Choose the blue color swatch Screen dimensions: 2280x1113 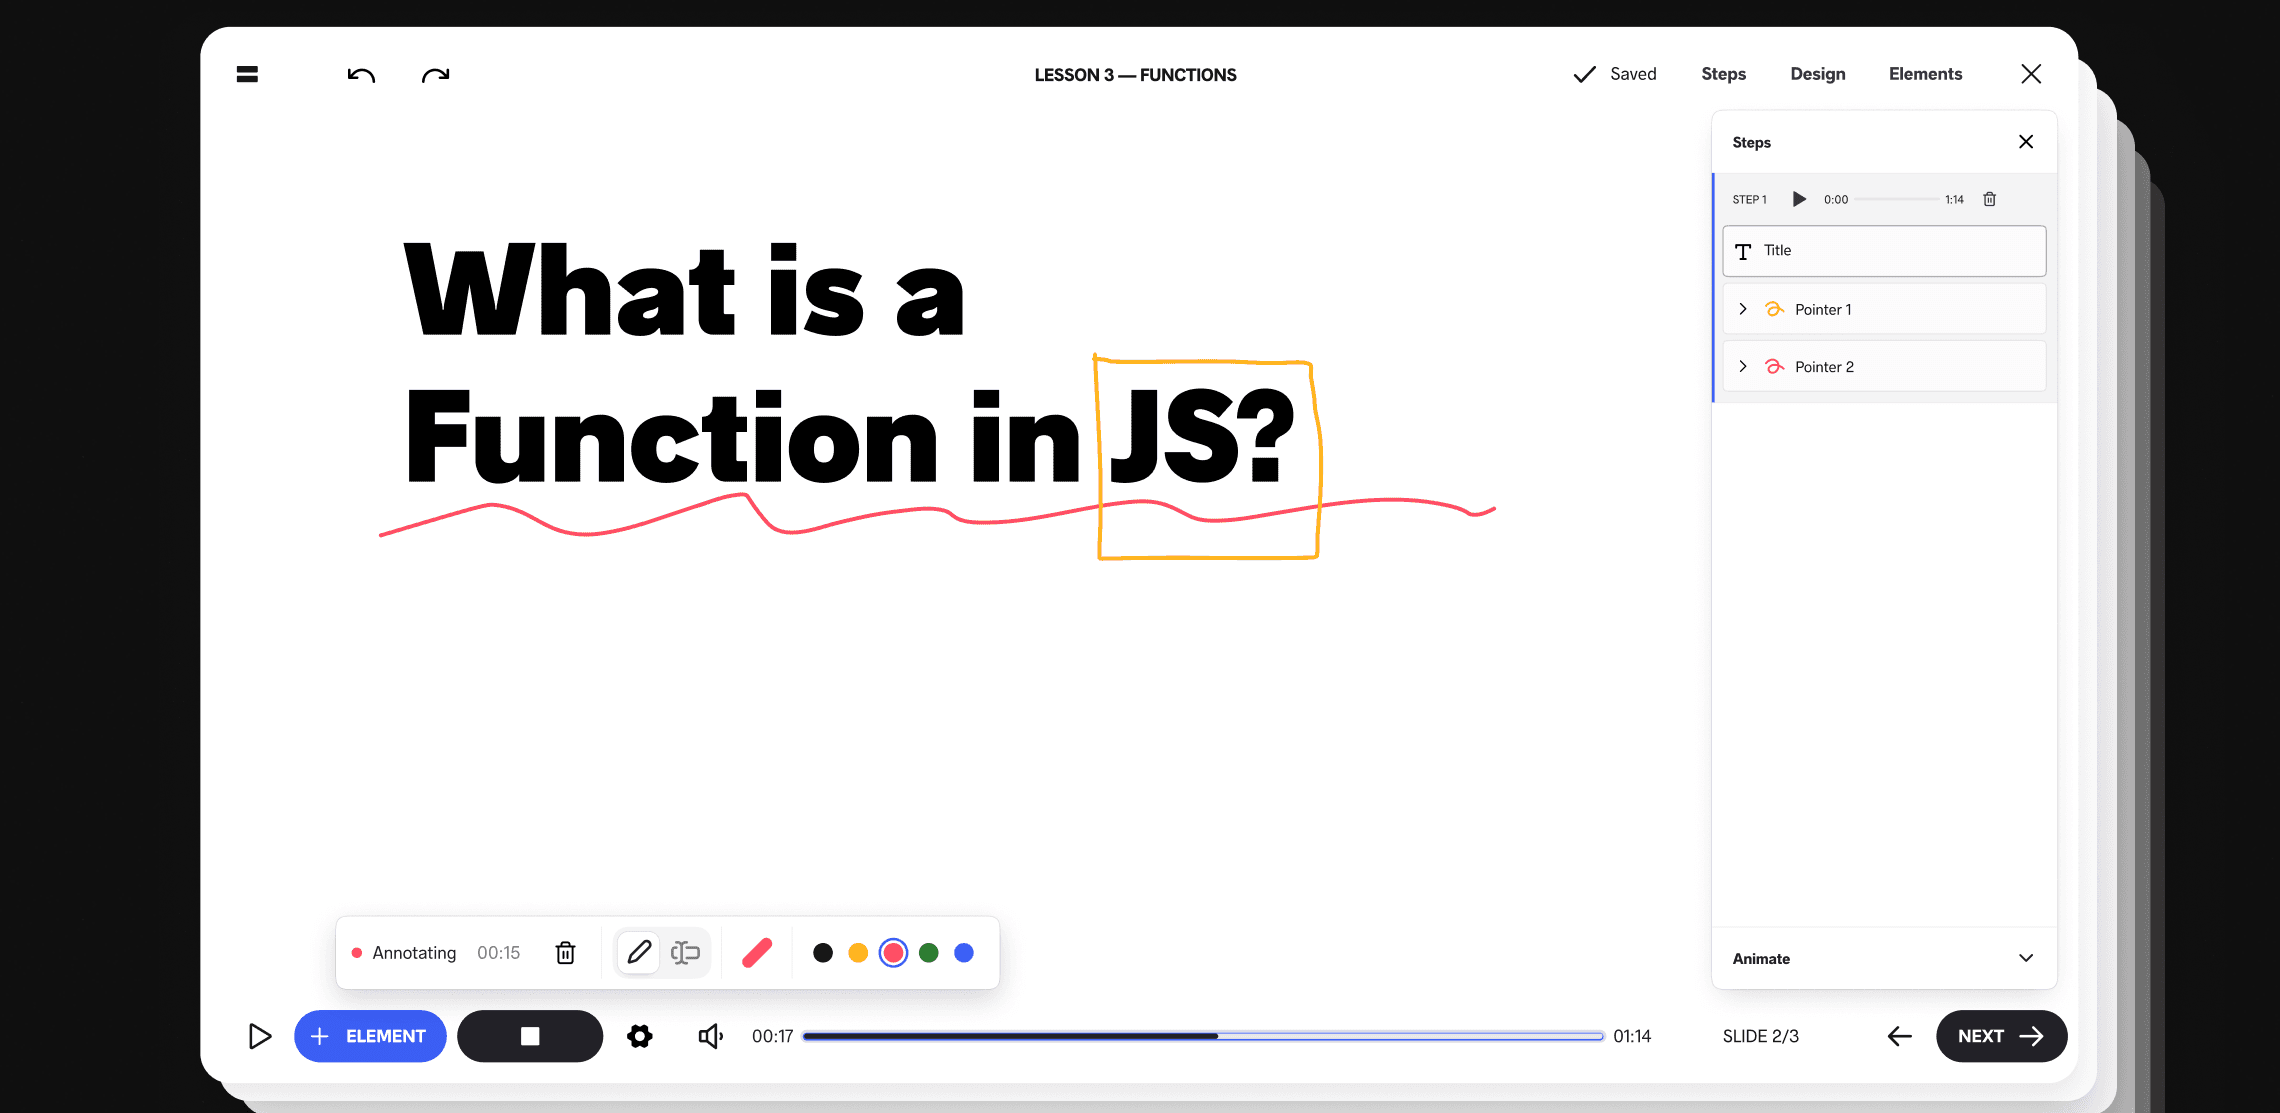click(x=964, y=953)
